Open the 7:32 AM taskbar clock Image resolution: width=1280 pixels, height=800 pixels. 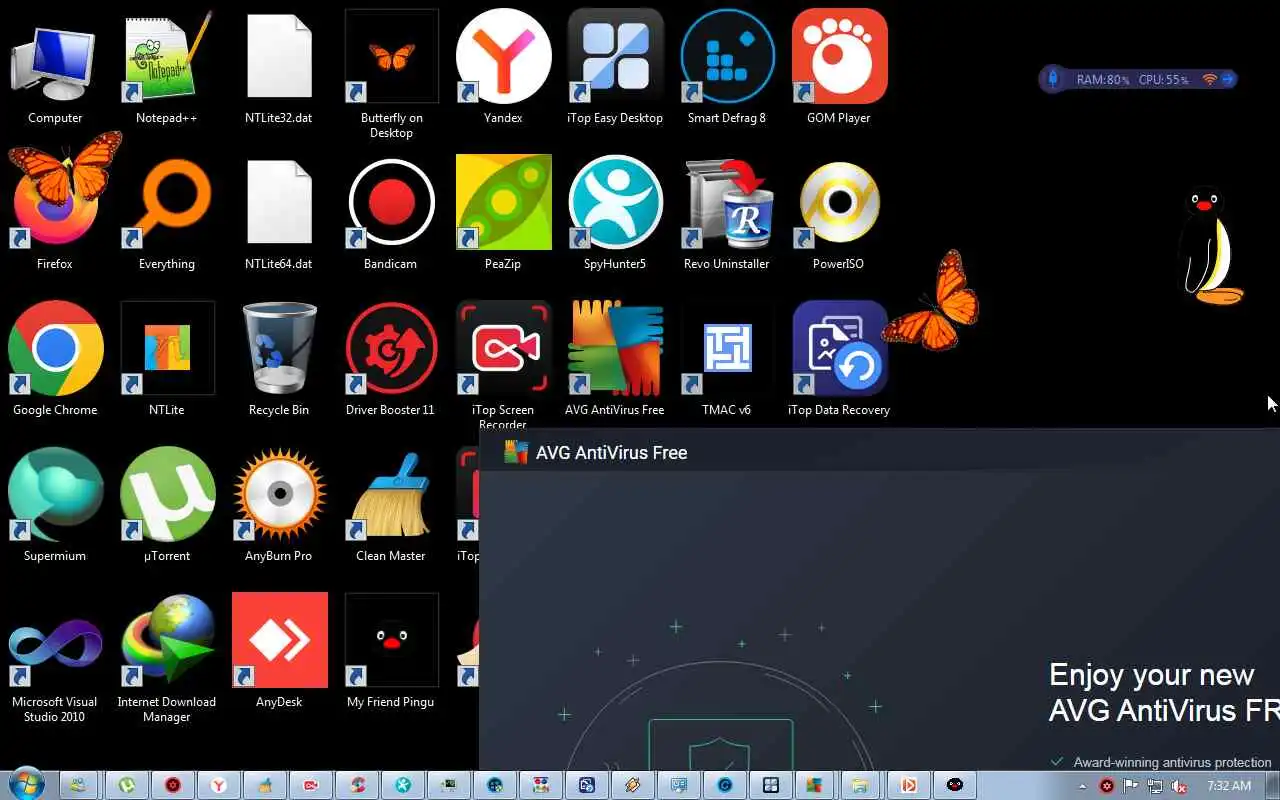1229,786
